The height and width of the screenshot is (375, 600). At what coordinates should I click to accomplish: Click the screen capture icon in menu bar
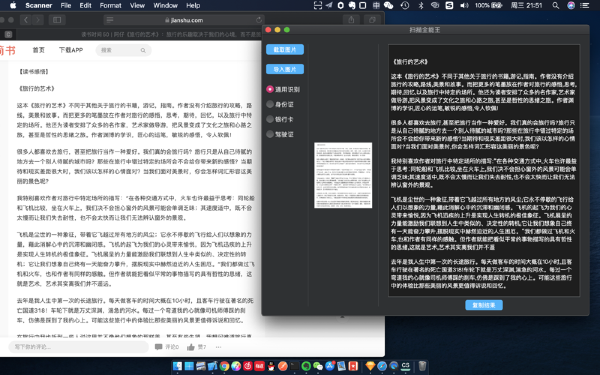(318, 5)
